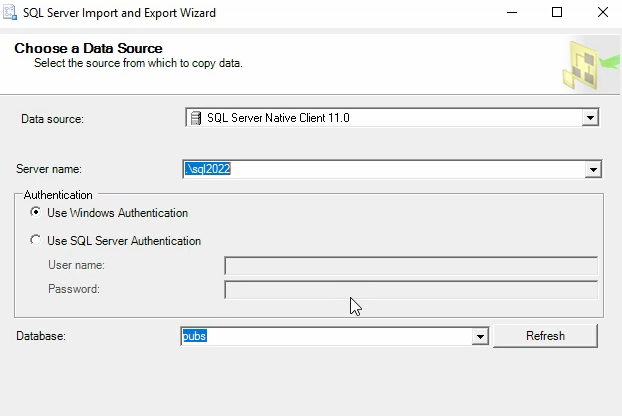
Task: Expand the Data source dropdown arrow
Action: coord(590,118)
